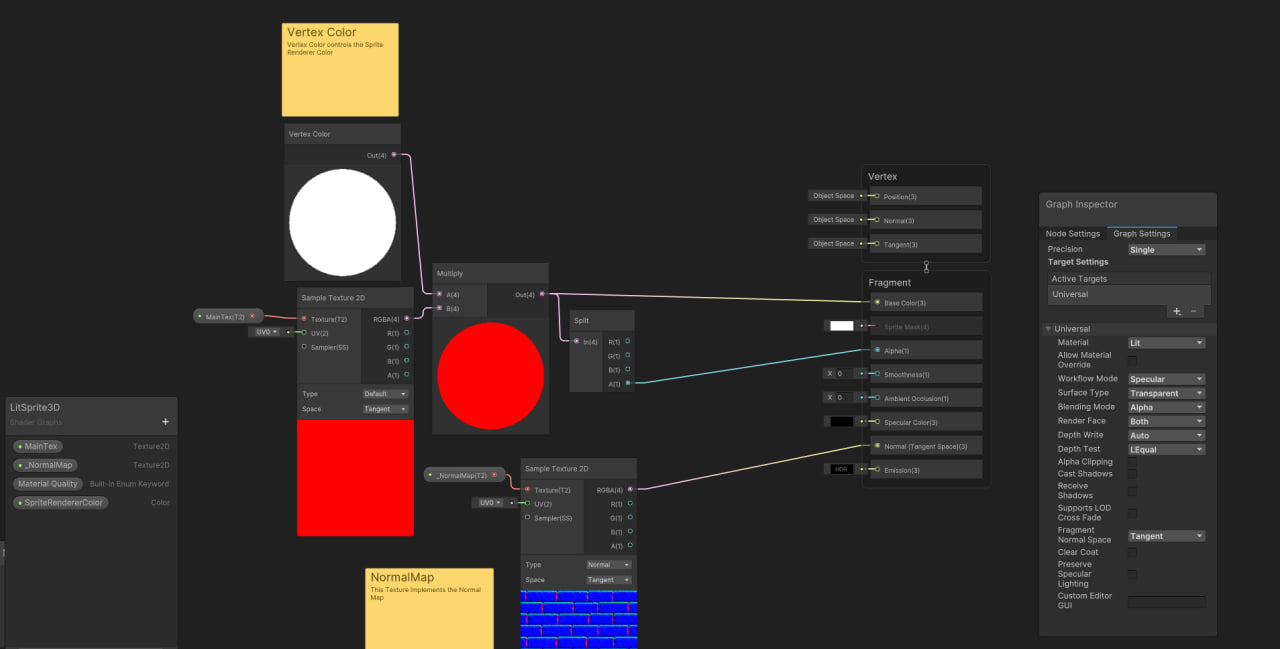The image size is (1280, 649).
Task: Switch to the Graph Settings tab
Action: 1142,233
